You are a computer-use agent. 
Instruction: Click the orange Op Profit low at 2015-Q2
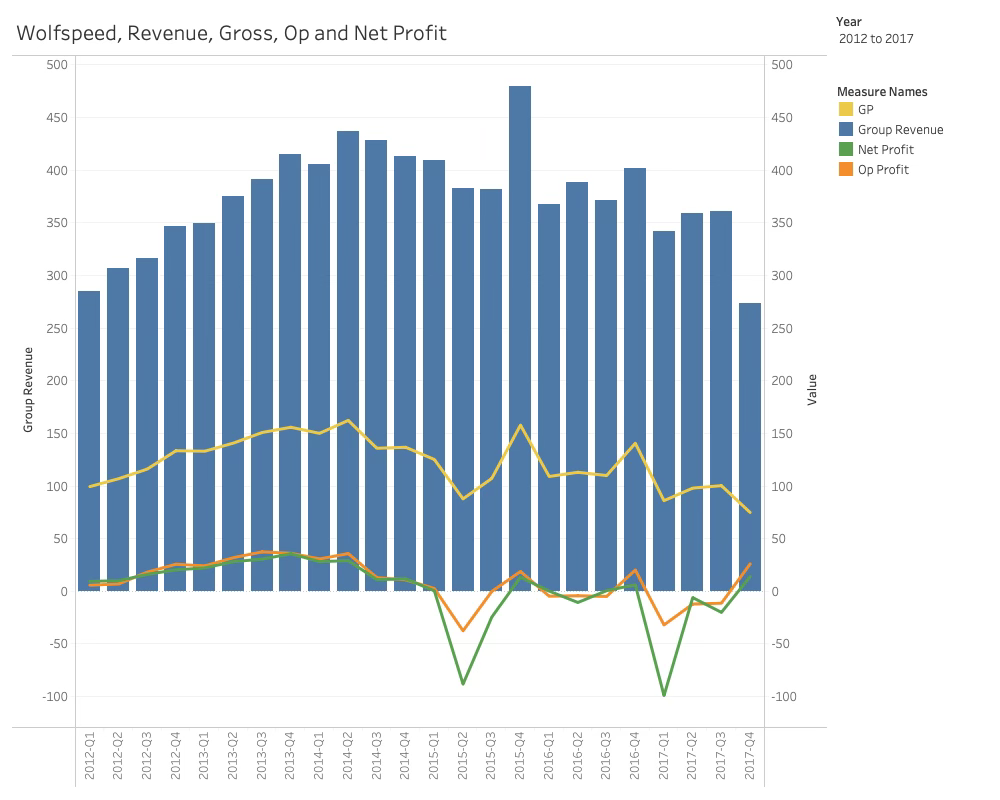pyautogui.click(x=462, y=630)
